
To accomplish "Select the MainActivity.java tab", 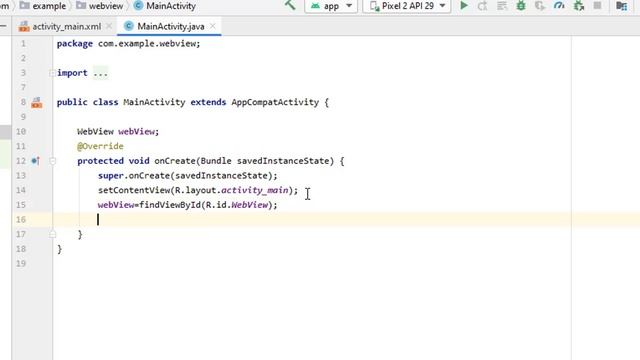I will coord(171,27).
